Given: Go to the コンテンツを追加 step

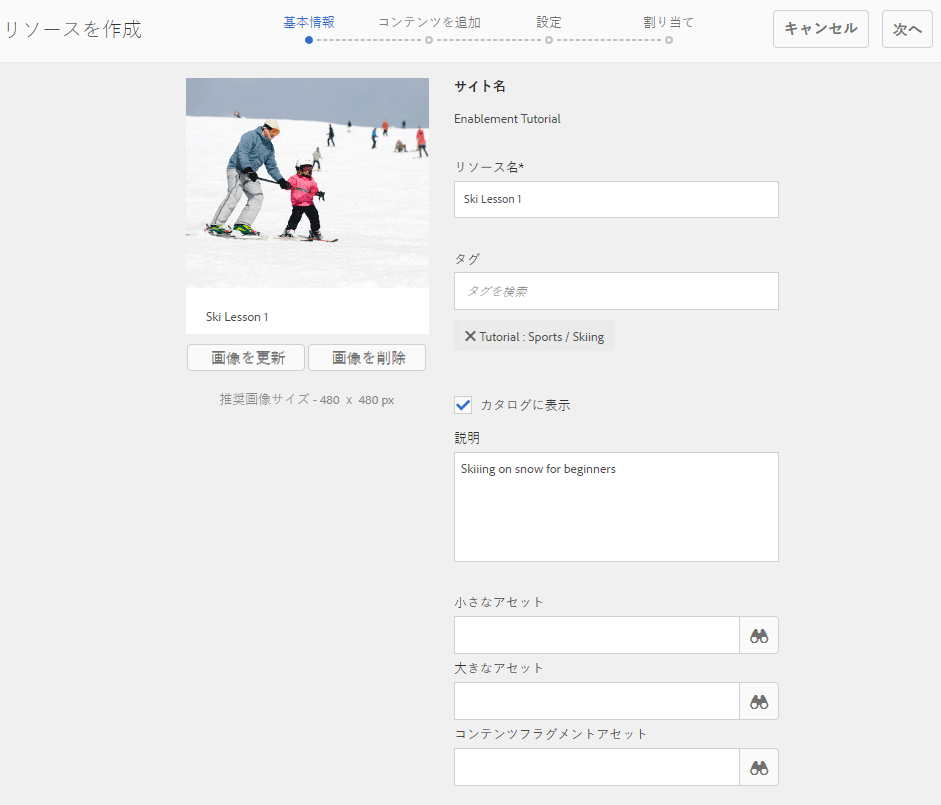Looking at the screenshot, I should click(429, 23).
